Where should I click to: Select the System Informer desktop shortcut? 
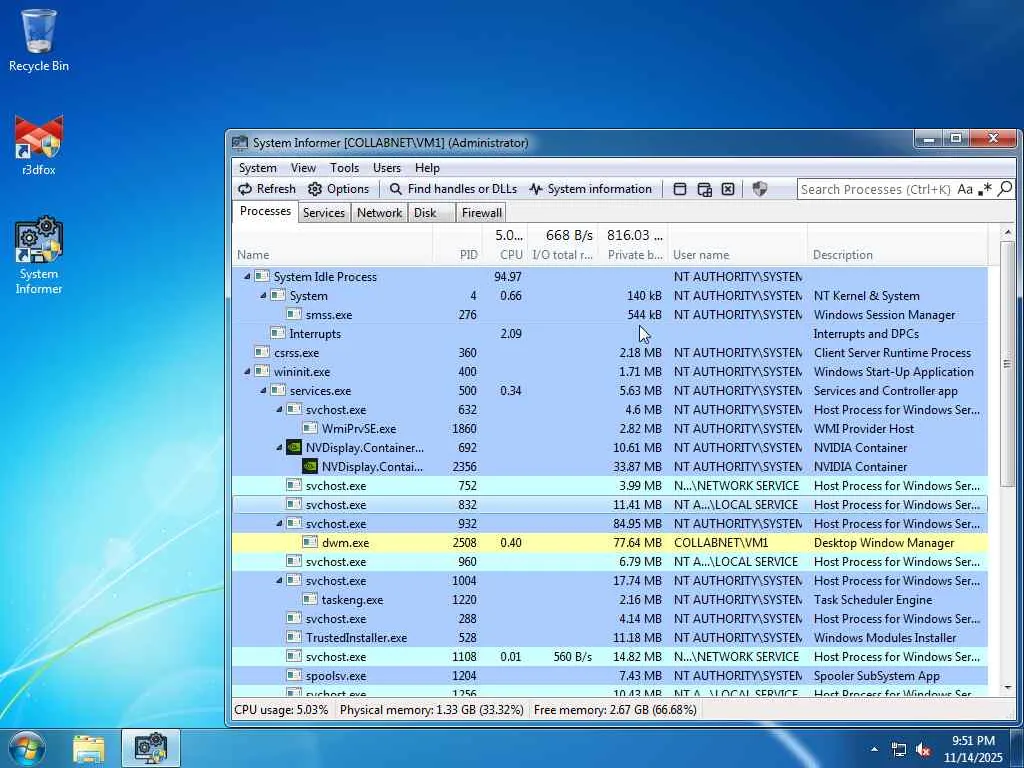(x=39, y=256)
